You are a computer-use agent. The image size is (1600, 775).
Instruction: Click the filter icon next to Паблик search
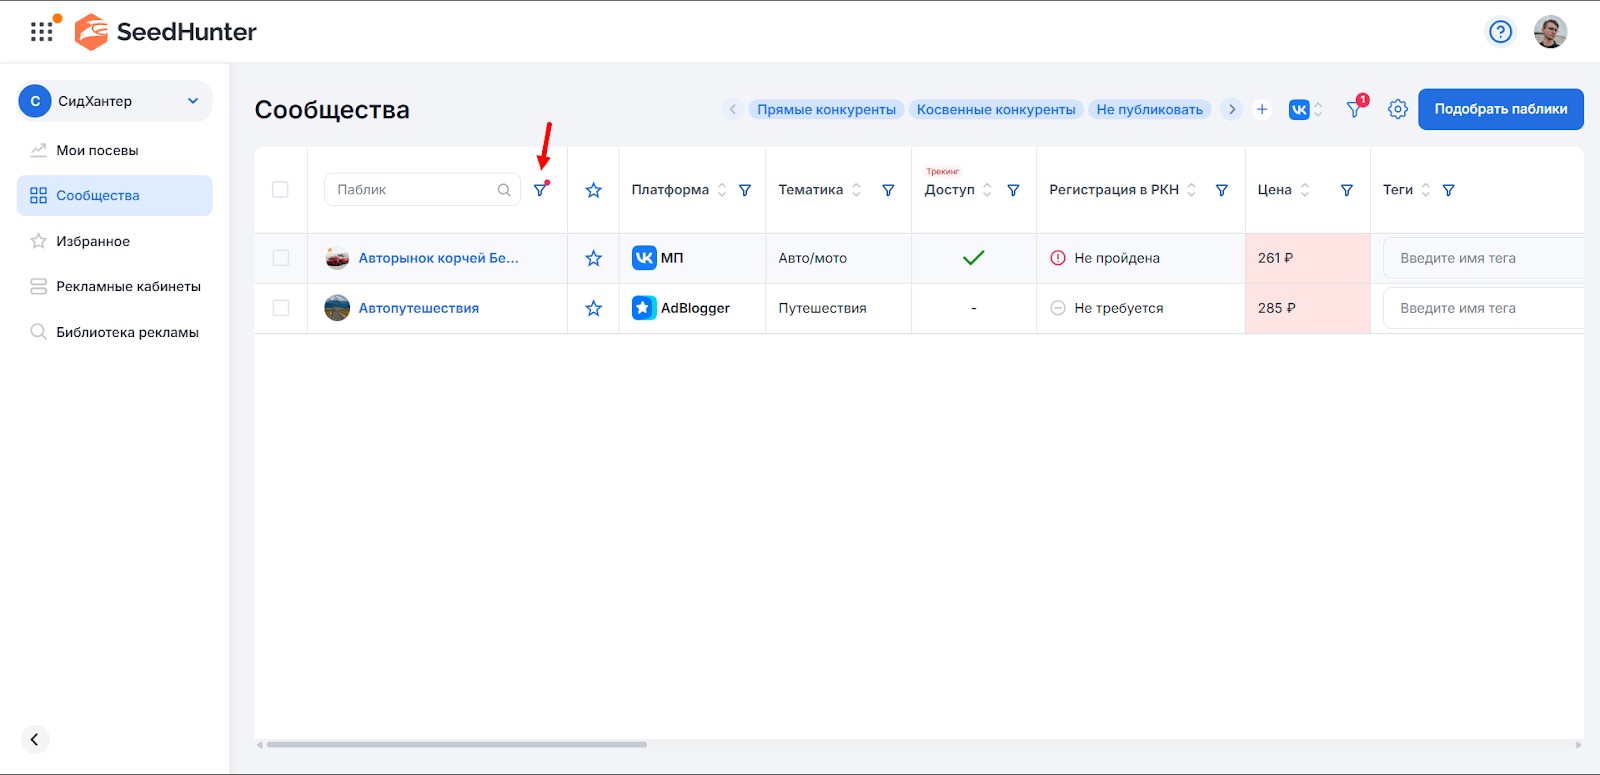tap(540, 190)
